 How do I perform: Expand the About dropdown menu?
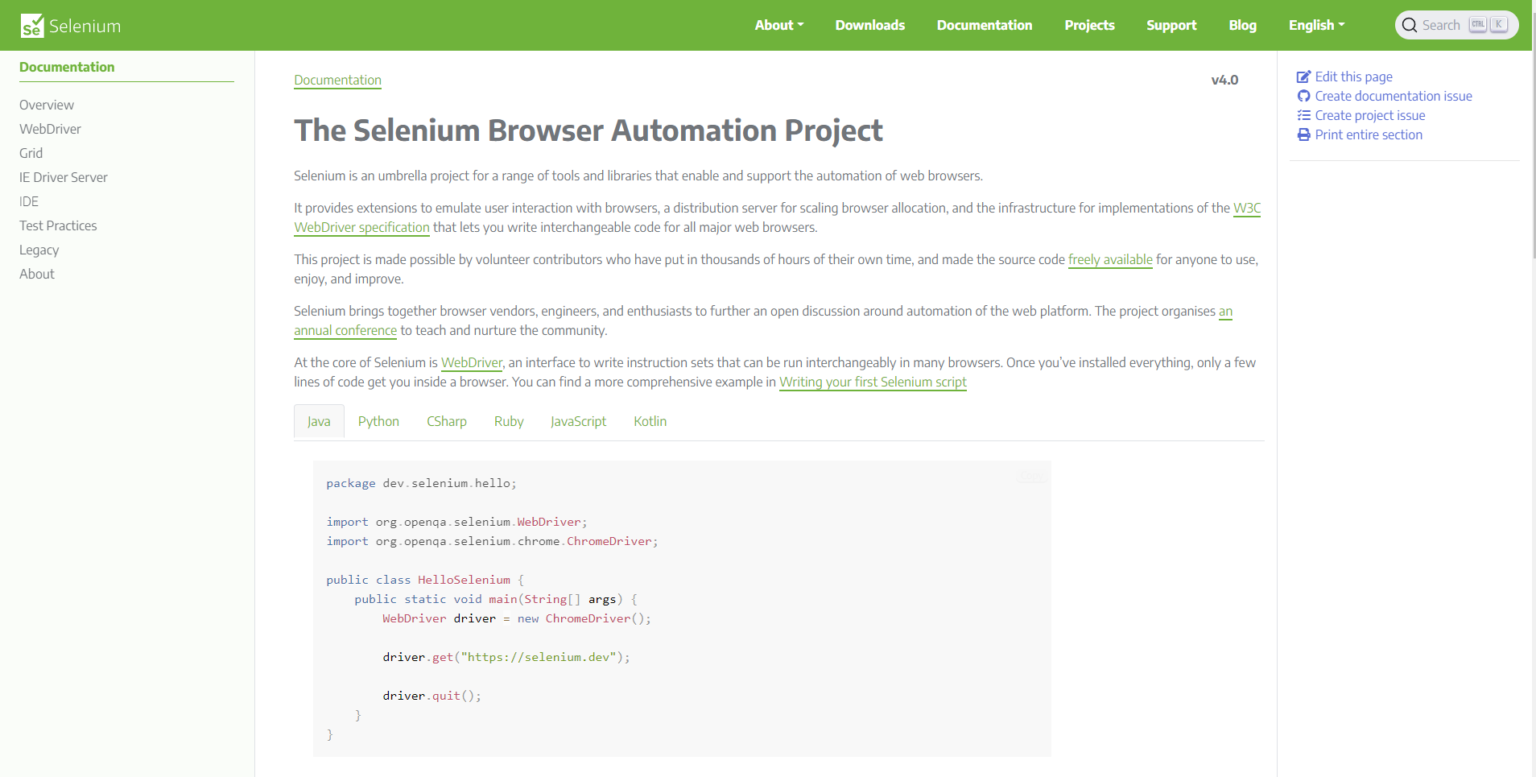pyautogui.click(x=779, y=25)
